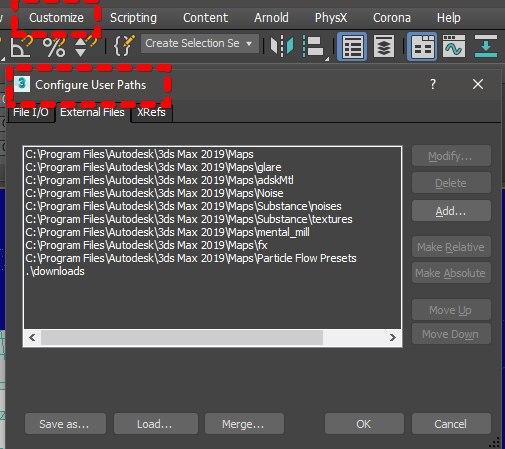This screenshot has height=449, width=505.
Task: Open the Arnold menu
Action: coord(271,18)
